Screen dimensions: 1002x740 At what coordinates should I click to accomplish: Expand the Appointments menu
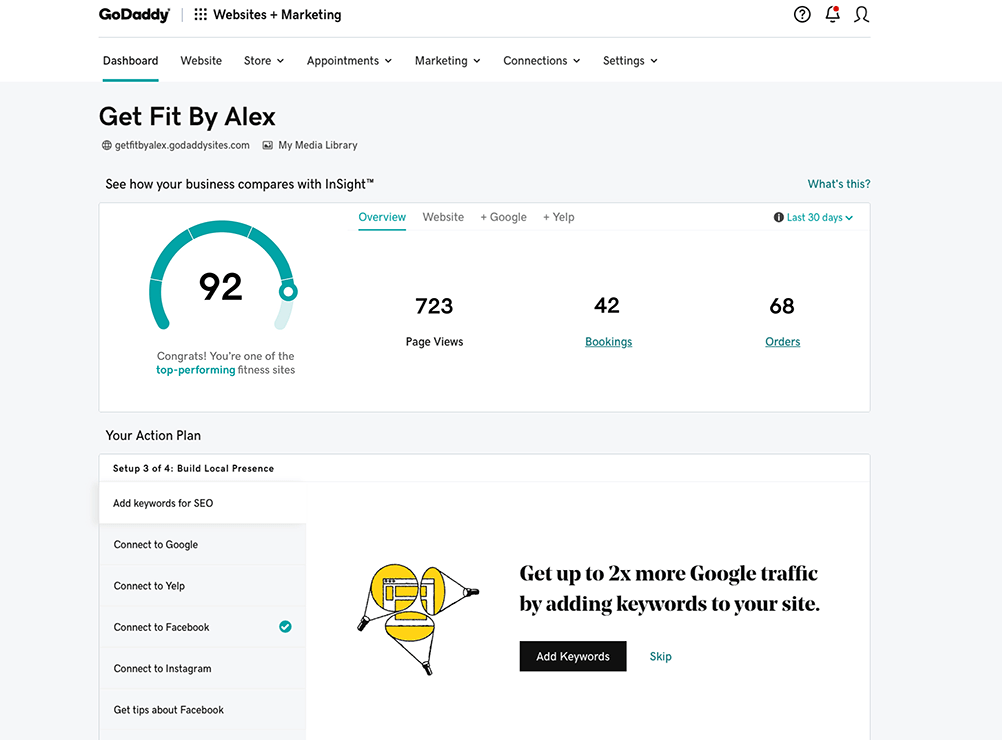350,61
